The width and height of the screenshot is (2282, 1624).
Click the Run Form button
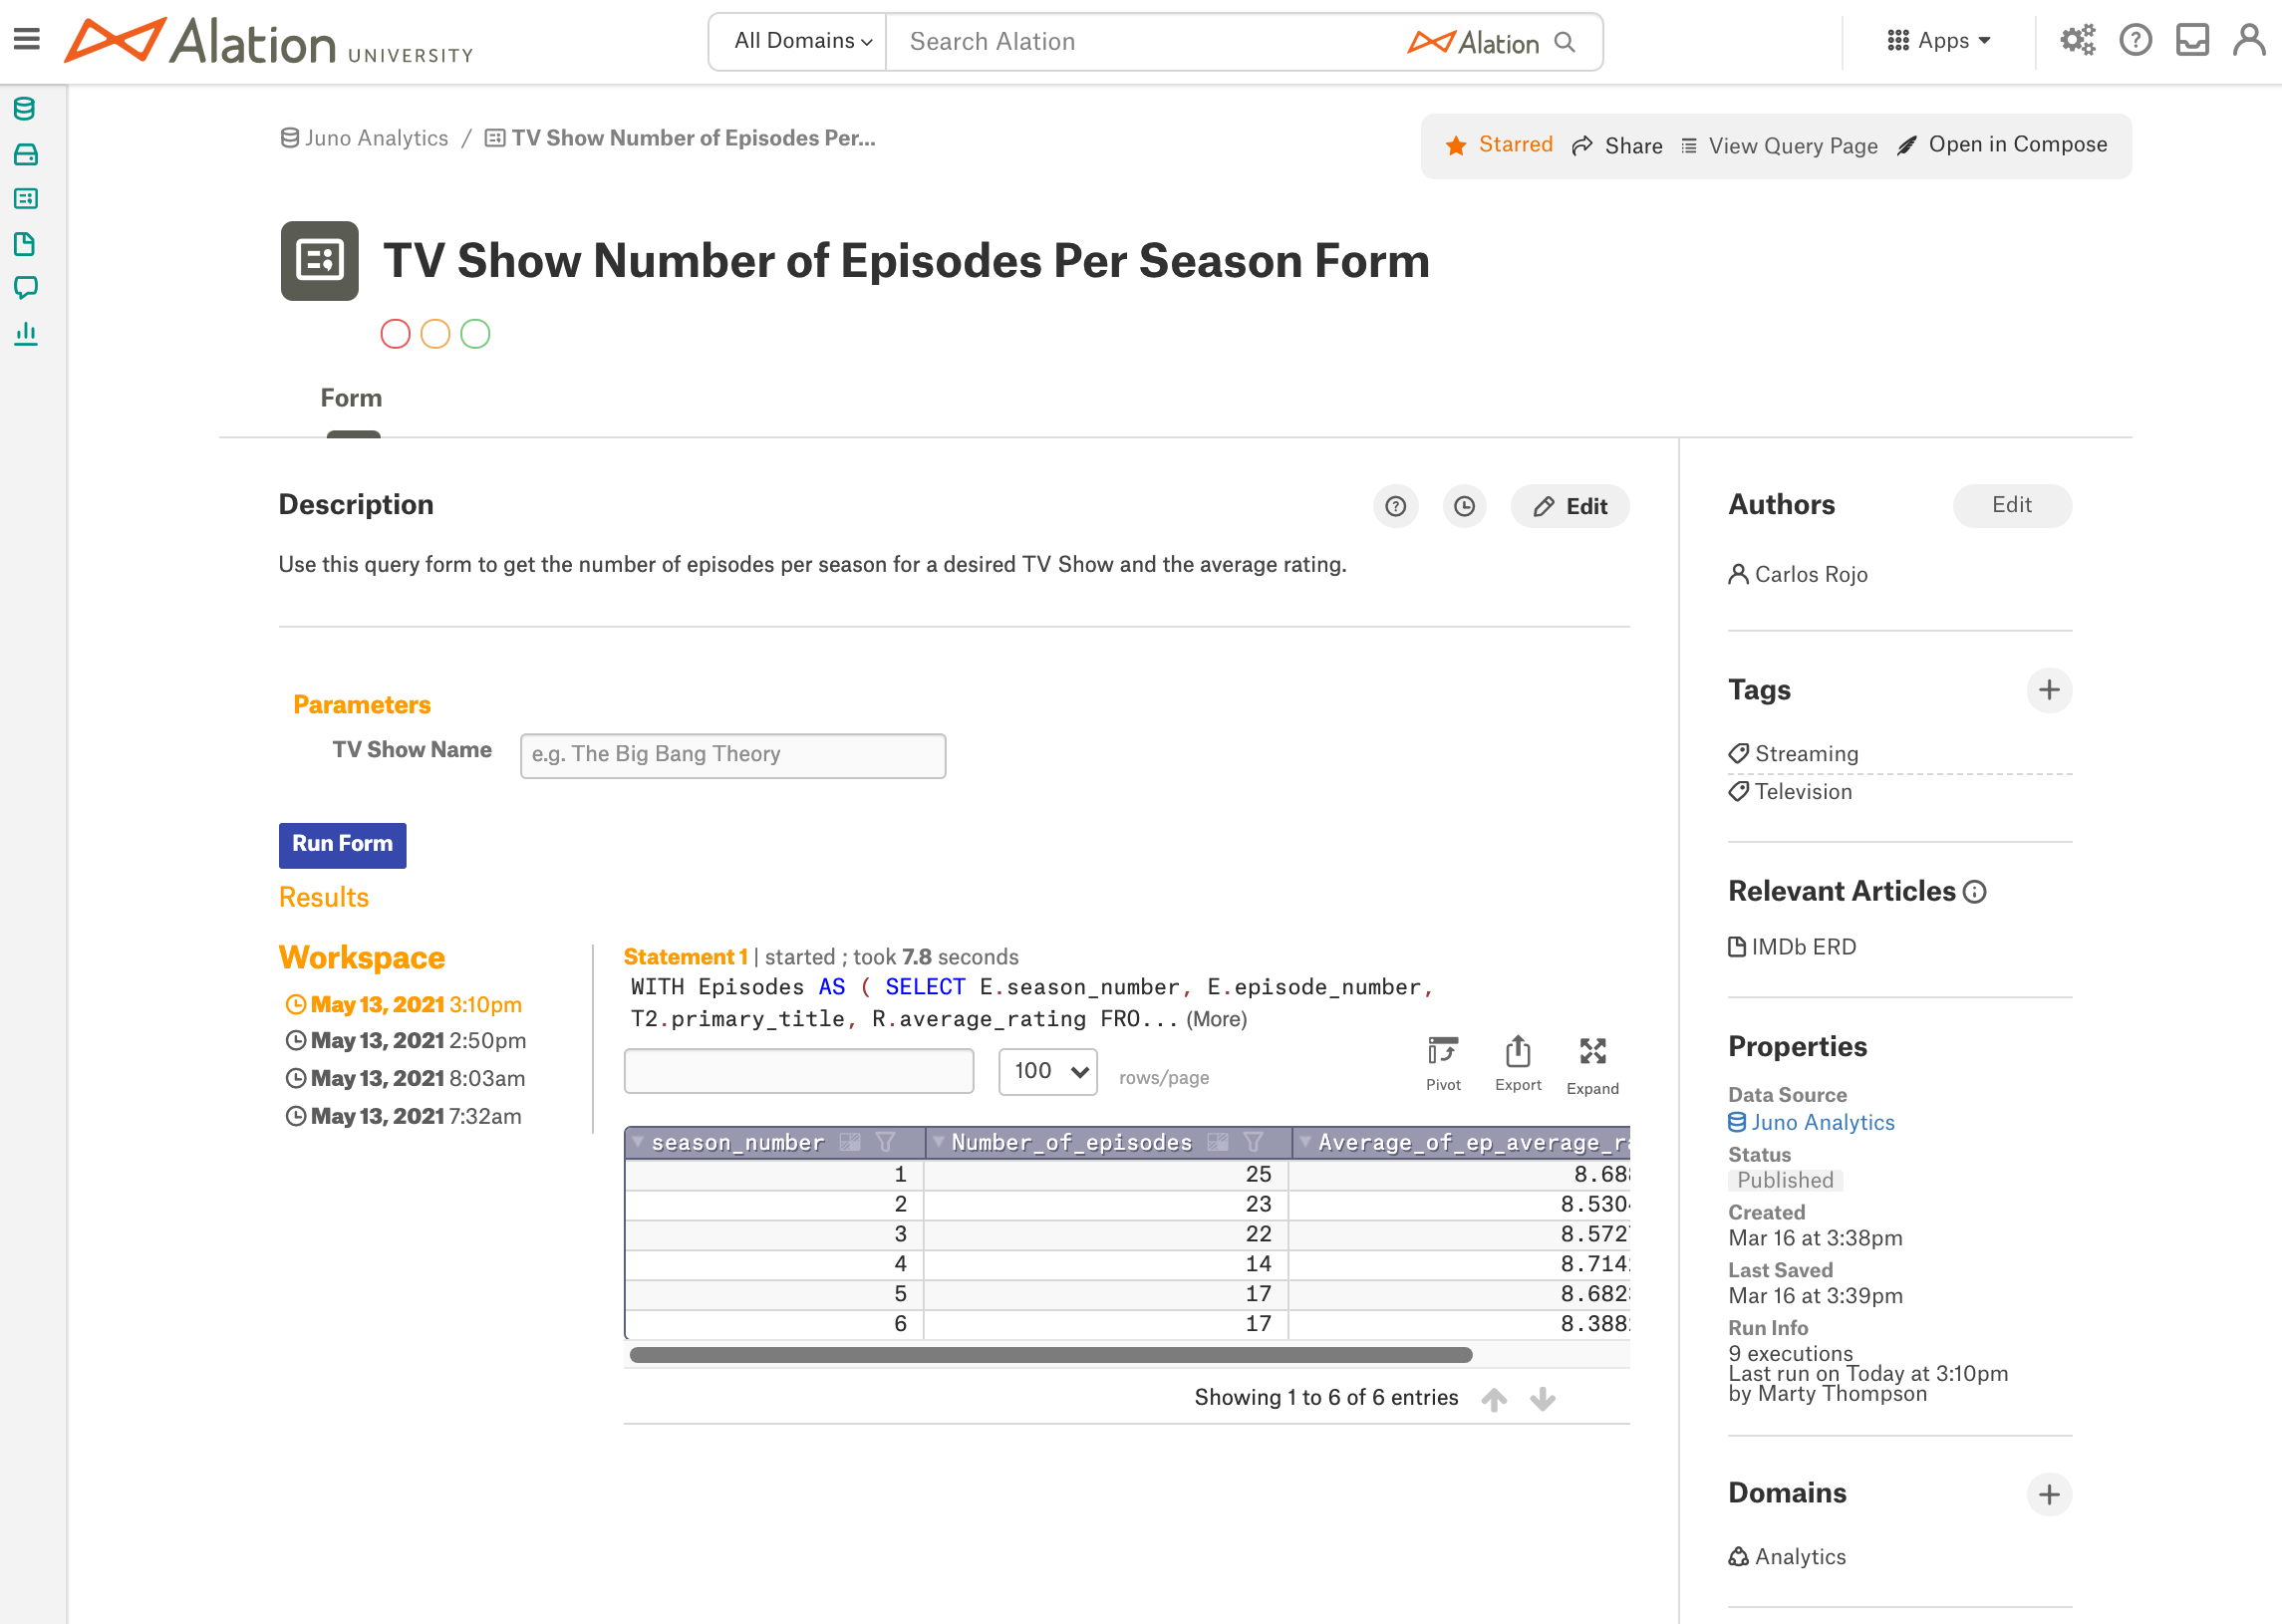tap(342, 845)
